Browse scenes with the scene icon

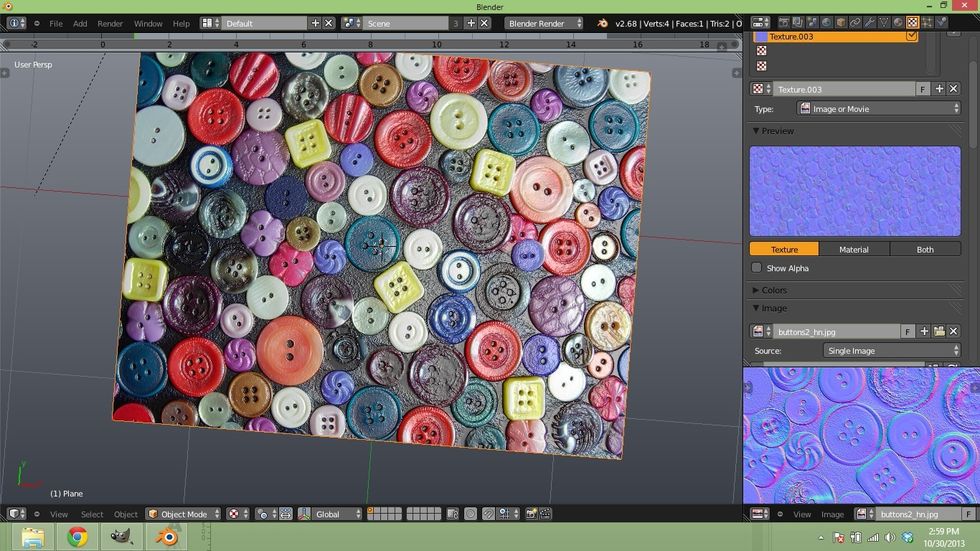pyautogui.click(x=352, y=23)
